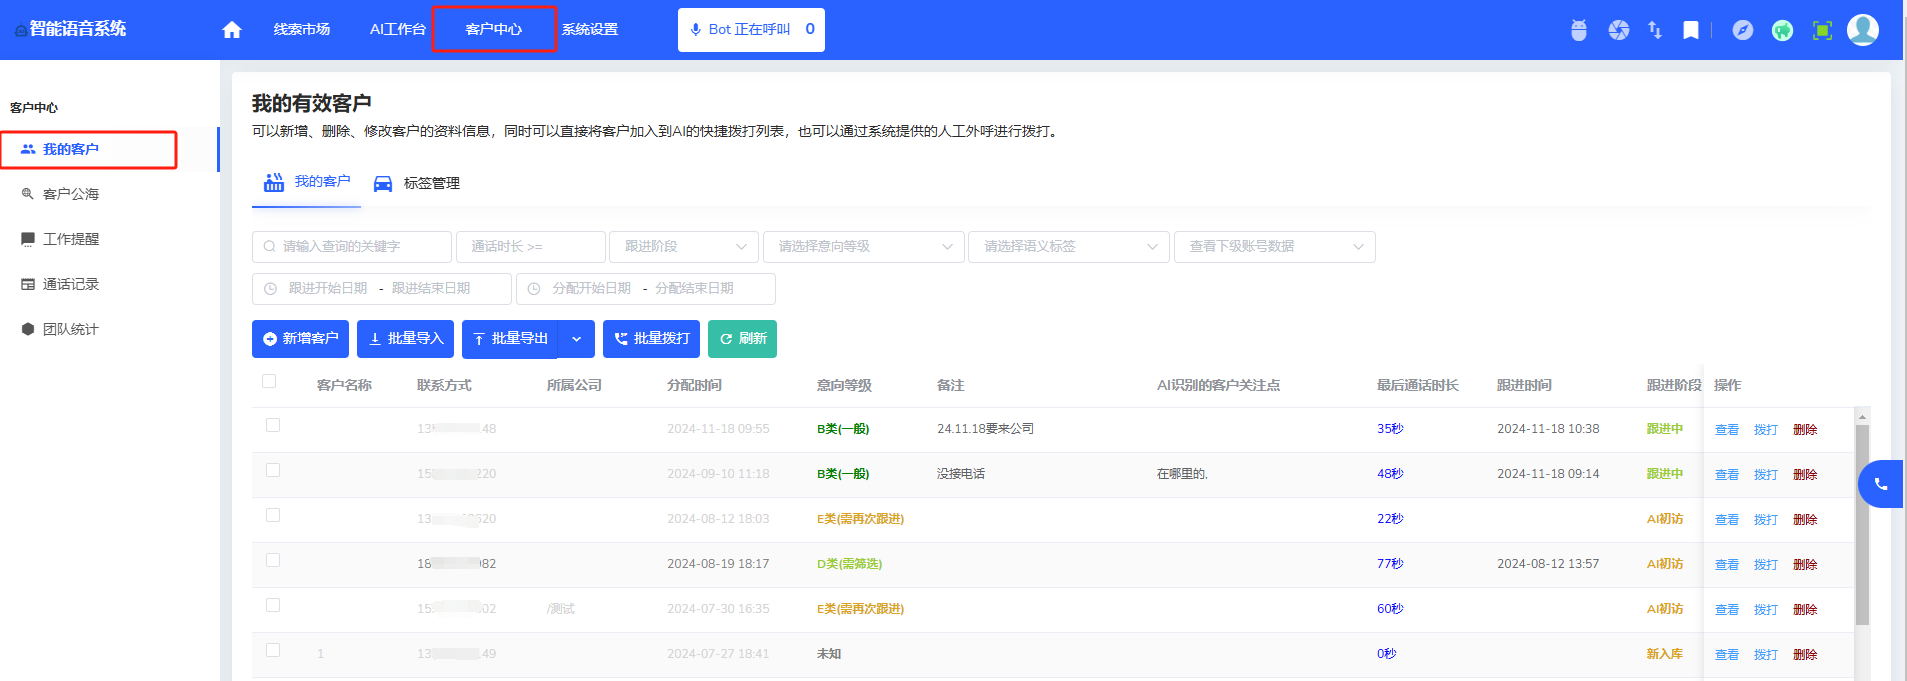Click the green megaphone announcement icon
The width and height of the screenshot is (1907, 681).
pyautogui.click(x=1782, y=30)
